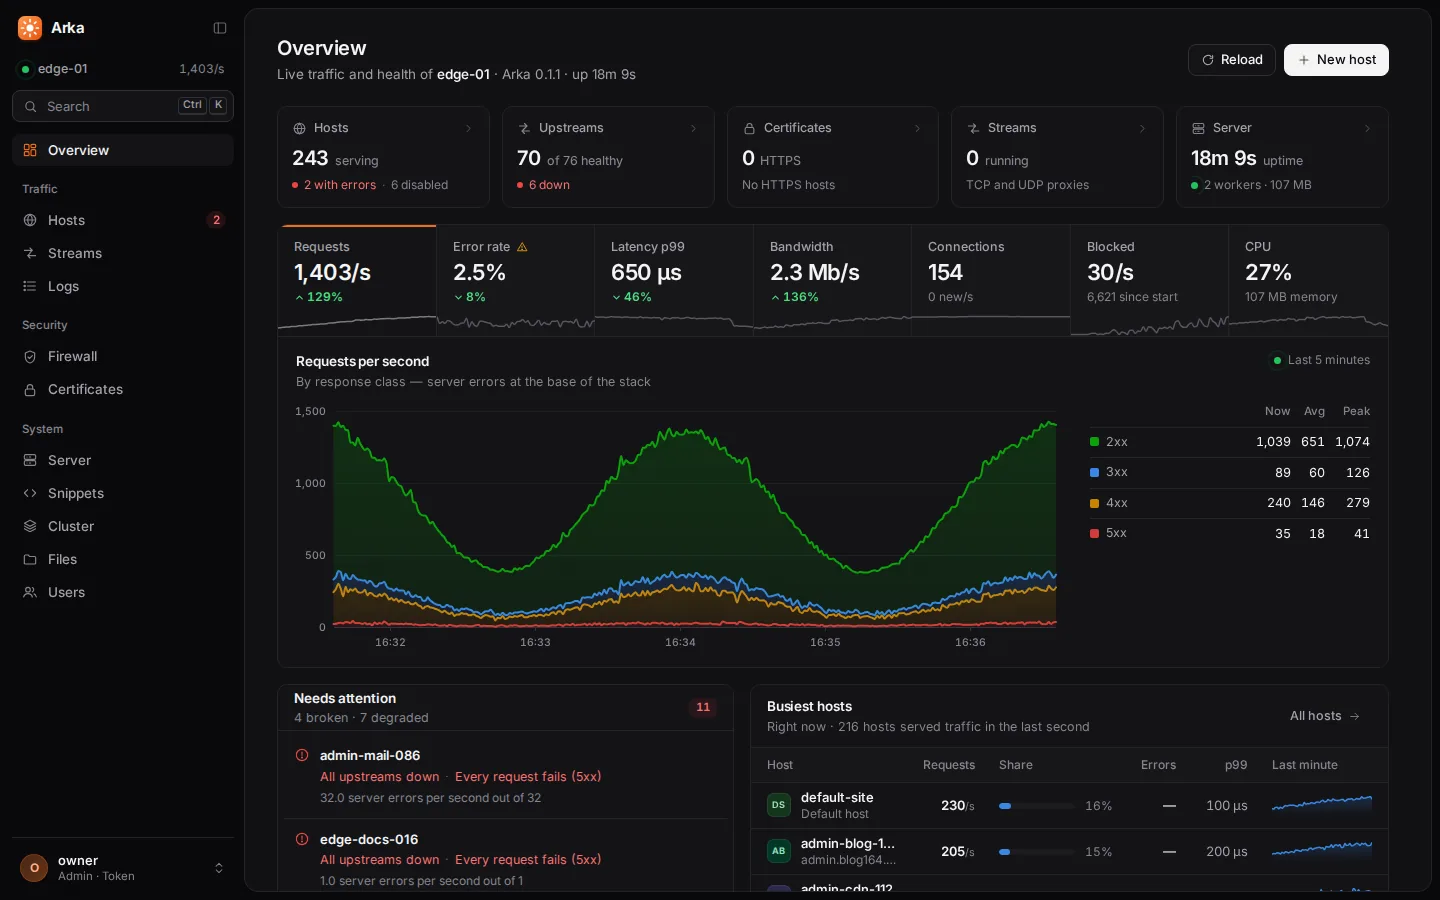Image resolution: width=1440 pixels, height=900 pixels.
Task: Click the Files folder icon
Action: [30, 559]
